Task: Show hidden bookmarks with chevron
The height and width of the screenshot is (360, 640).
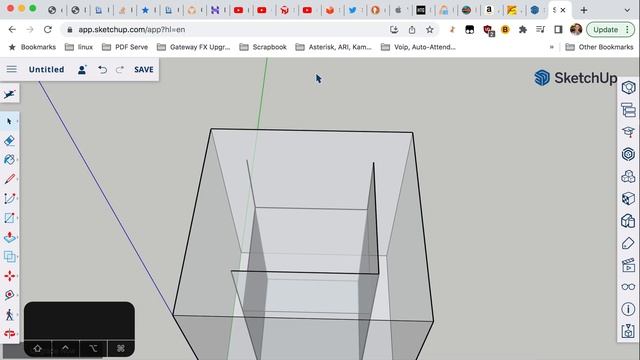Action: pyautogui.click(x=552, y=47)
